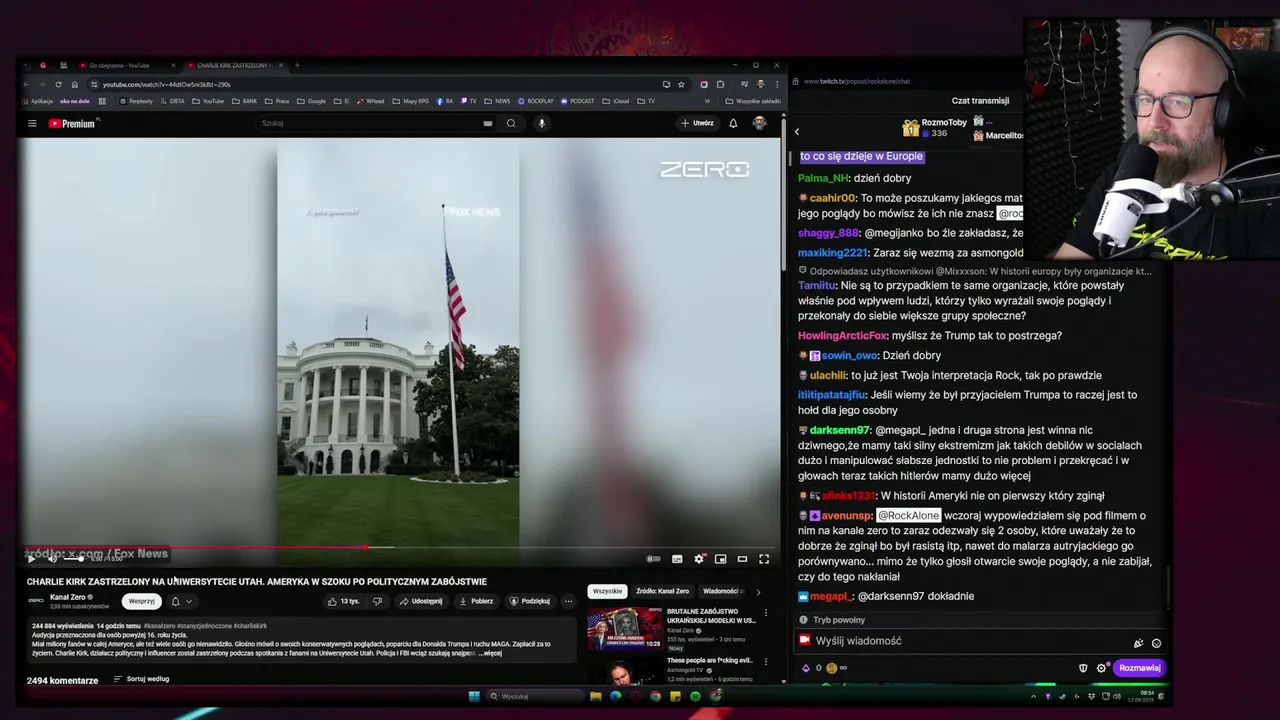Open browser extensions puzzle icon

(719, 84)
